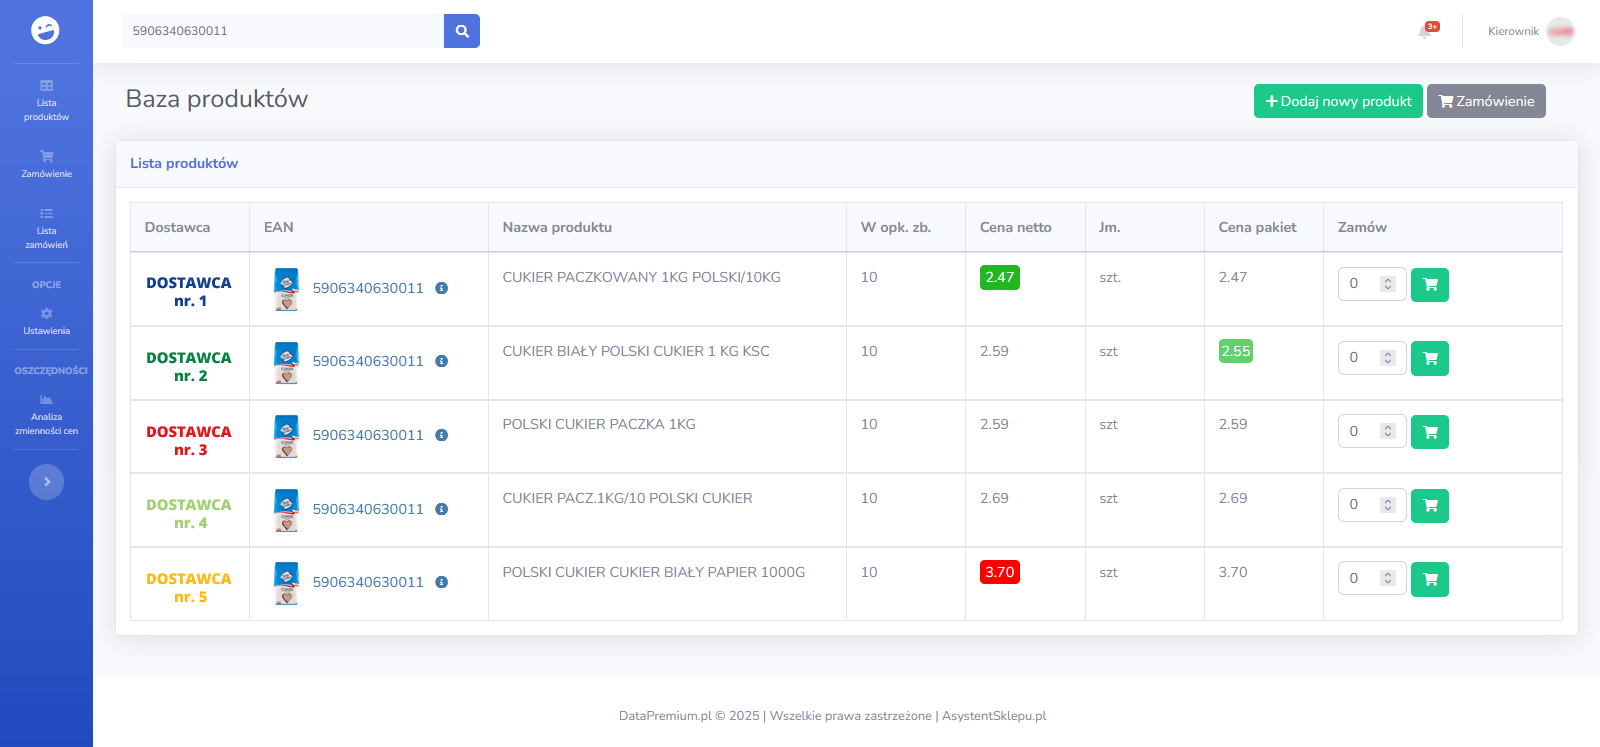Open the Kierownik user menu
The width and height of the screenshot is (1600, 747).
(x=1530, y=31)
